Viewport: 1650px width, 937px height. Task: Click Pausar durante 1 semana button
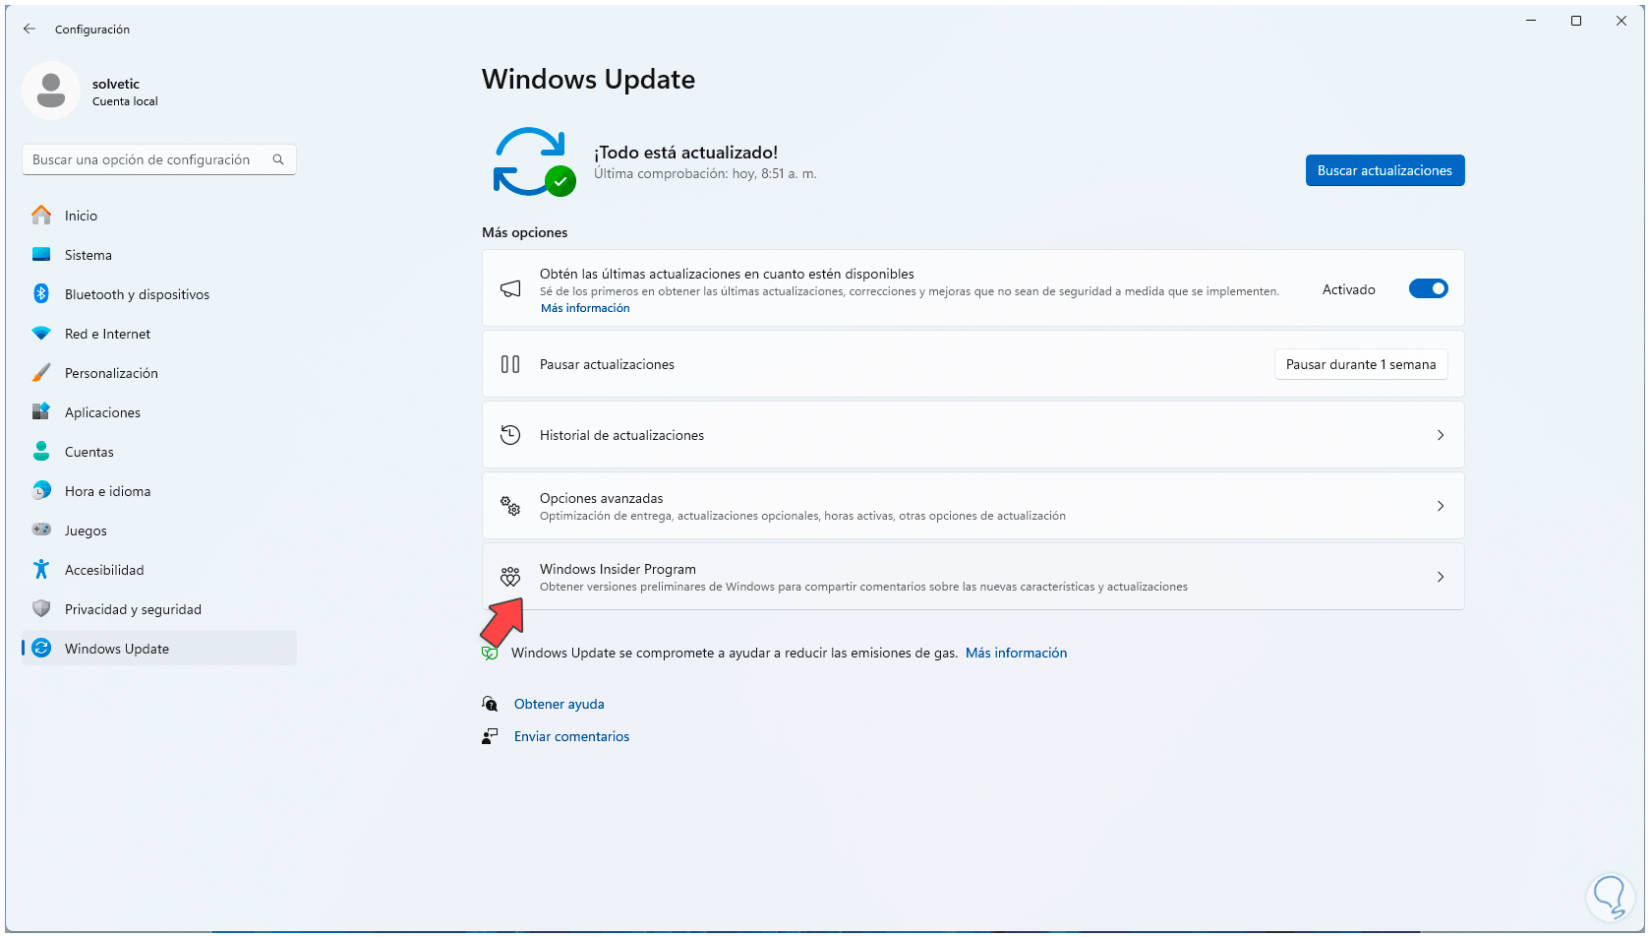click(x=1360, y=364)
